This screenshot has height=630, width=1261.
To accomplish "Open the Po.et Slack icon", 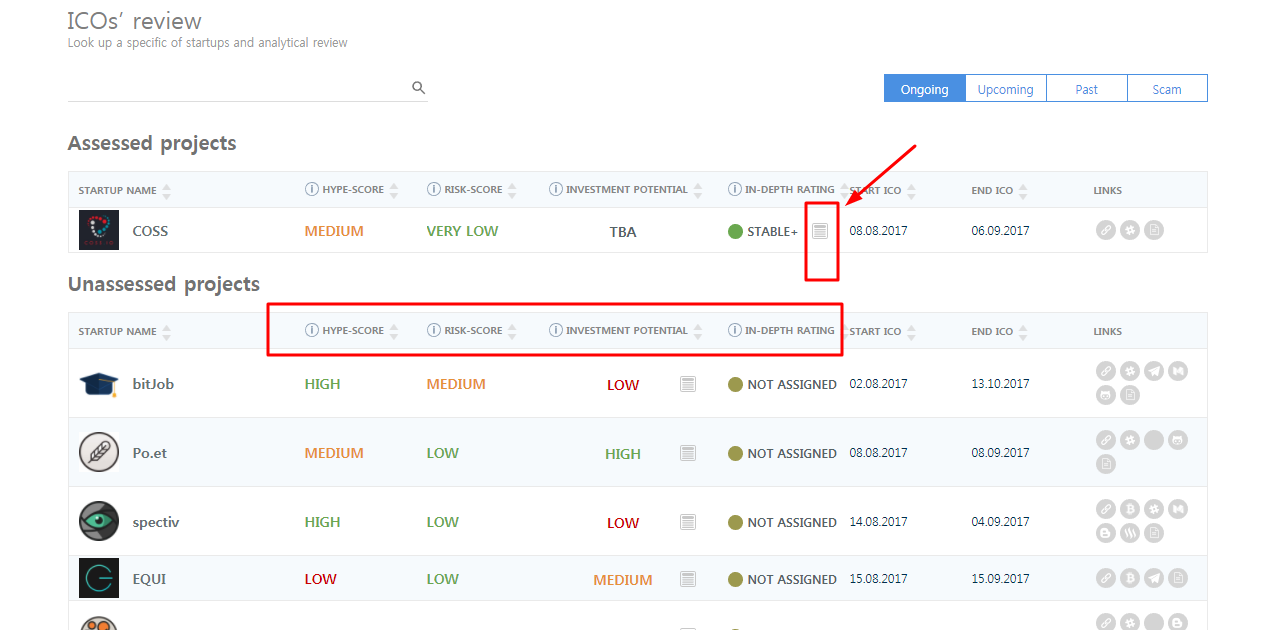I will click(x=1130, y=440).
